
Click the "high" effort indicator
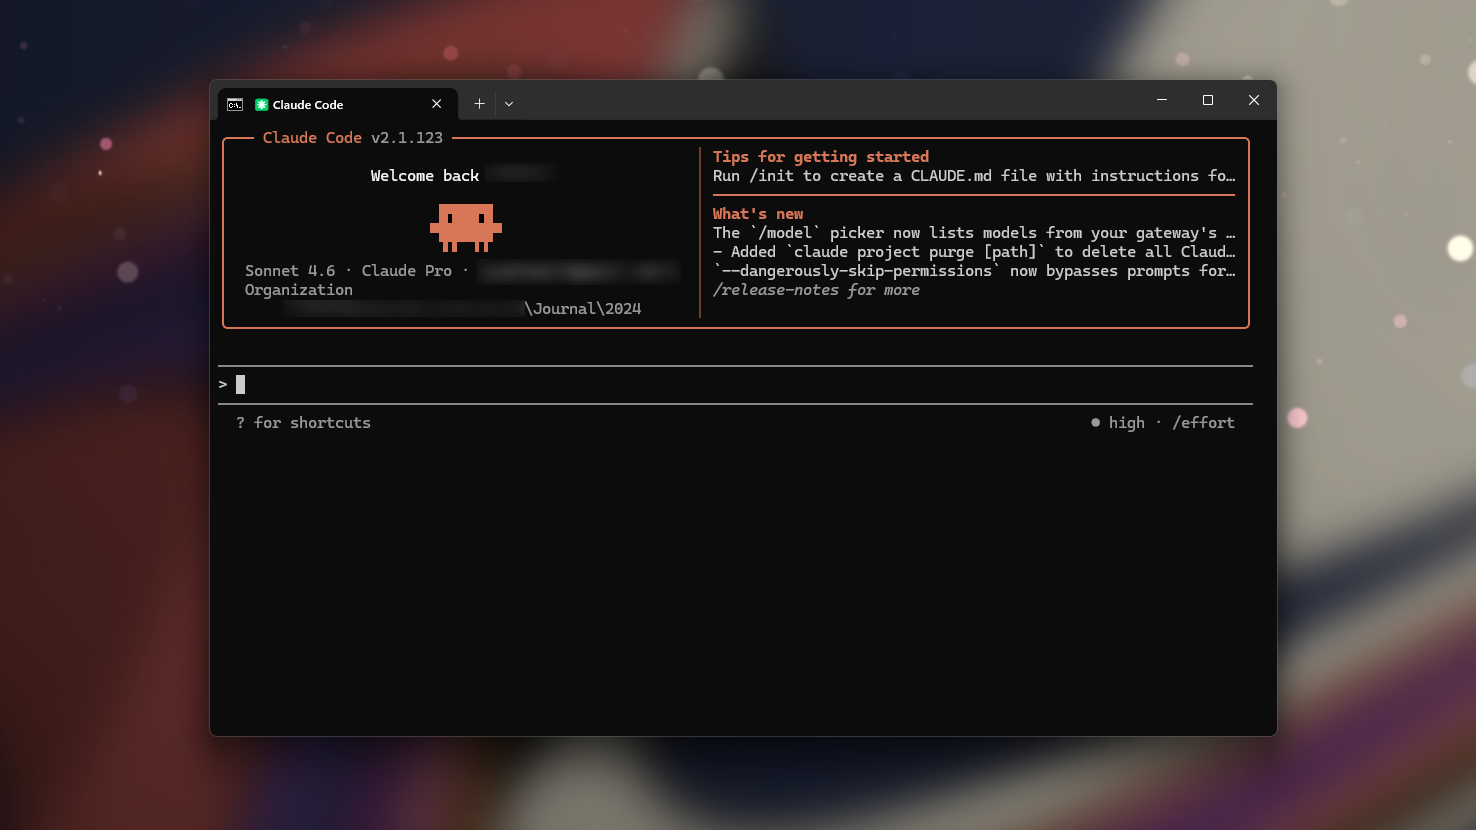click(1118, 423)
